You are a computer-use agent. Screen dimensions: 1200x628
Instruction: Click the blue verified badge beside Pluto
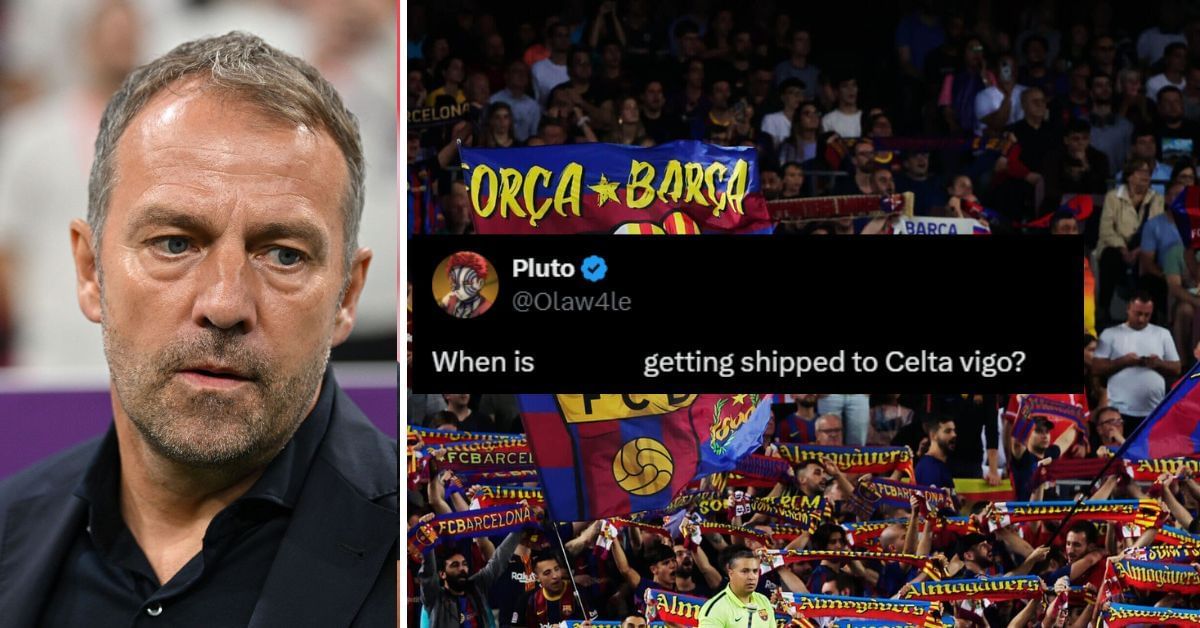click(595, 268)
